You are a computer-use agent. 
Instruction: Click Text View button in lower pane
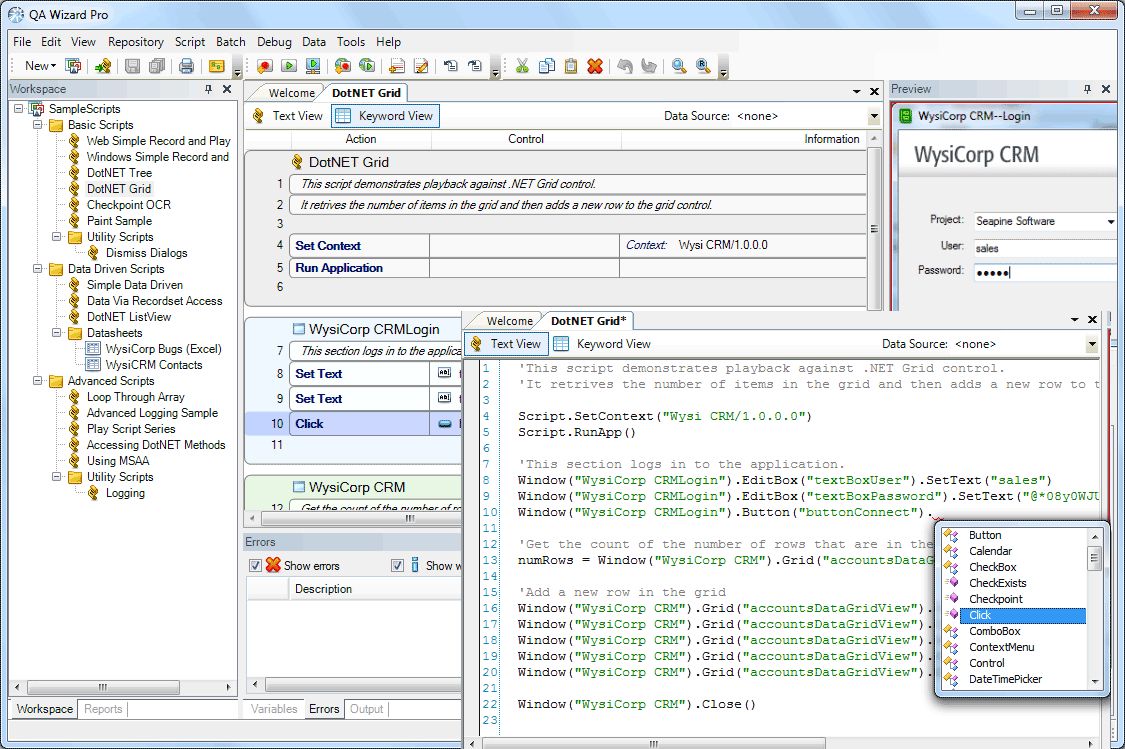(x=507, y=344)
